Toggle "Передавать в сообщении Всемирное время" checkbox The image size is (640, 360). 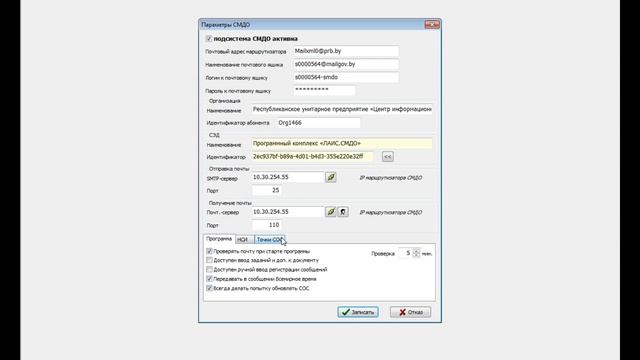click(209, 279)
